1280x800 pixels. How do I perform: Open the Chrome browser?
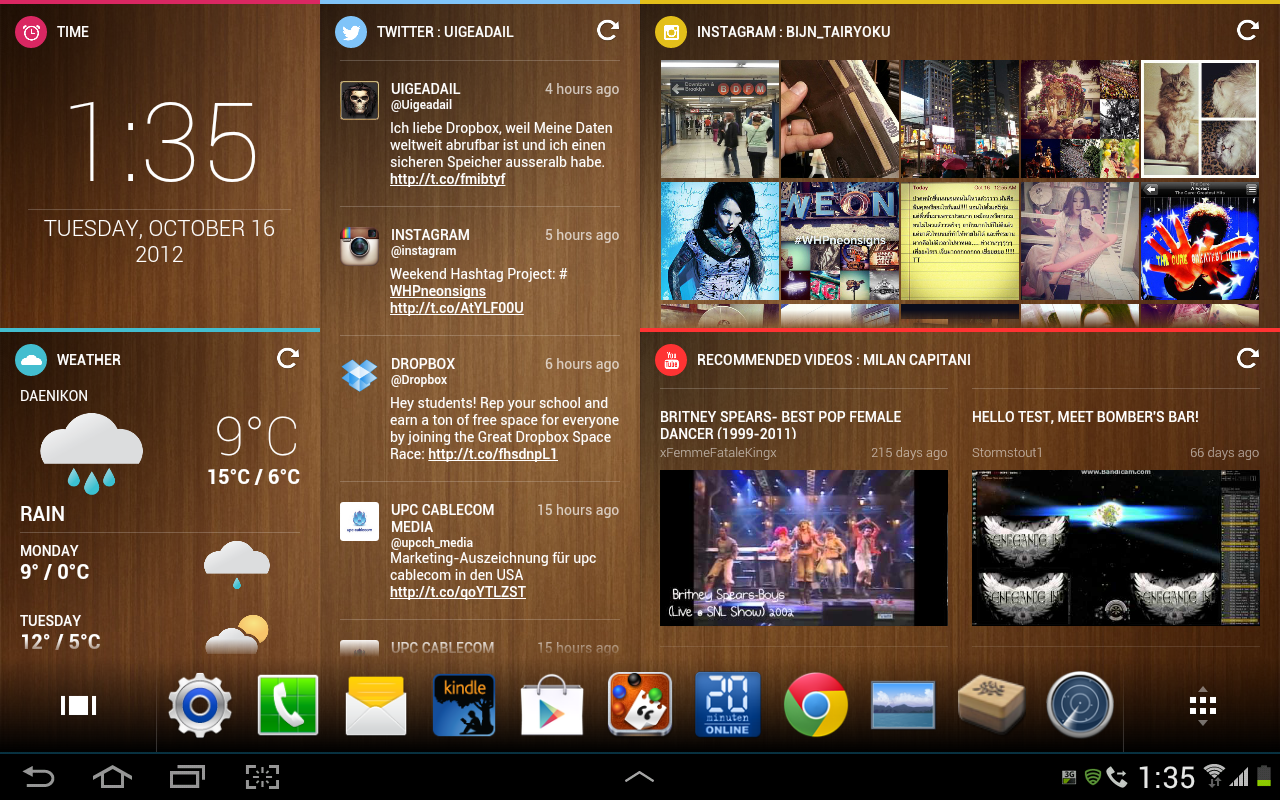(816, 705)
